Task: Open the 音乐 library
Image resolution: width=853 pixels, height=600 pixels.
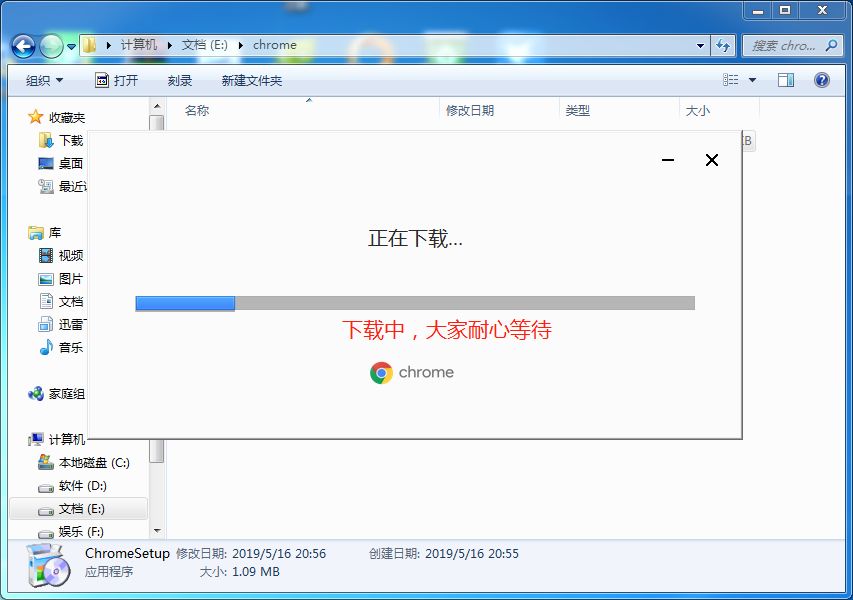Action: (x=71, y=348)
